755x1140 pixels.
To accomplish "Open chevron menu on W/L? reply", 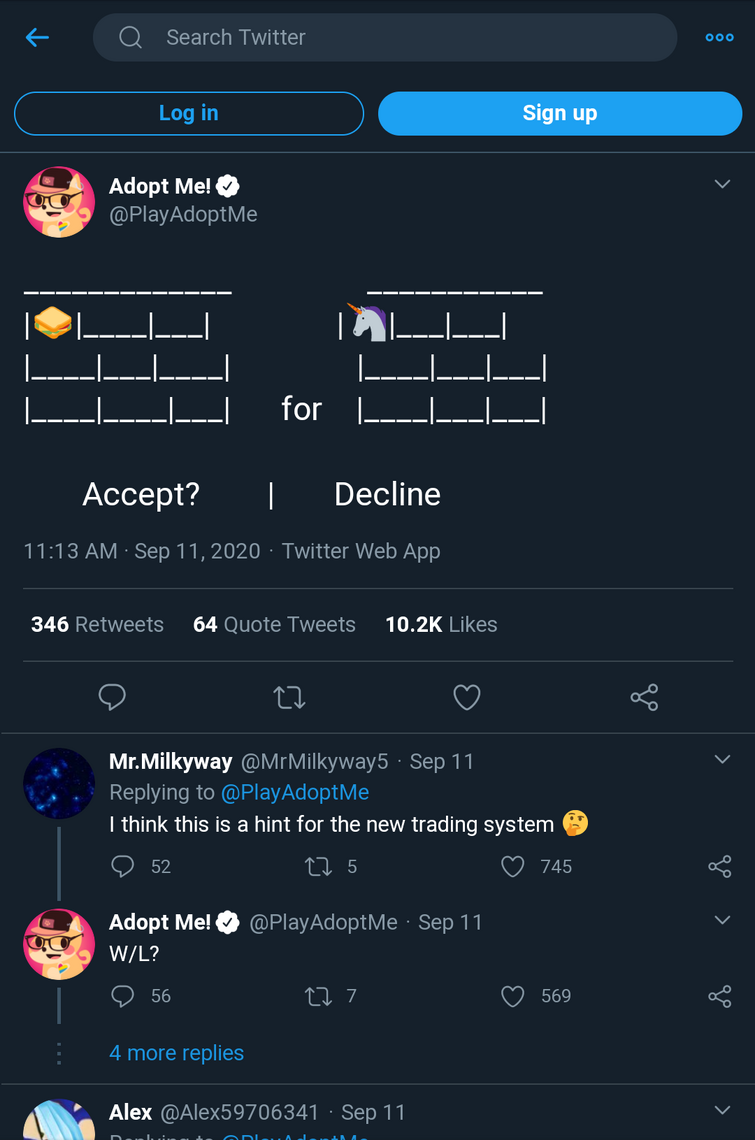I will pyautogui.click(x=722, y=920).
